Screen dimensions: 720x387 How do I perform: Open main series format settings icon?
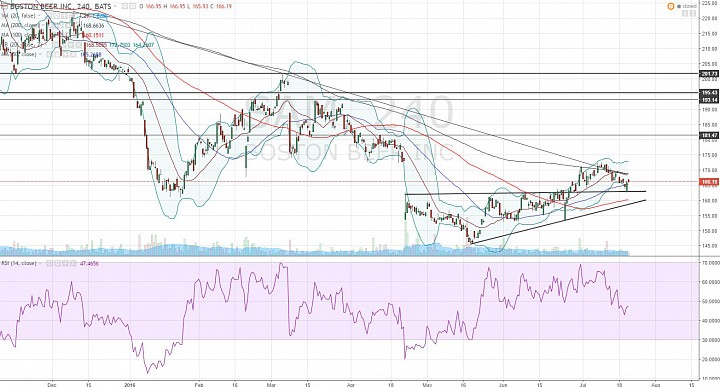click(x=133, y=6)
